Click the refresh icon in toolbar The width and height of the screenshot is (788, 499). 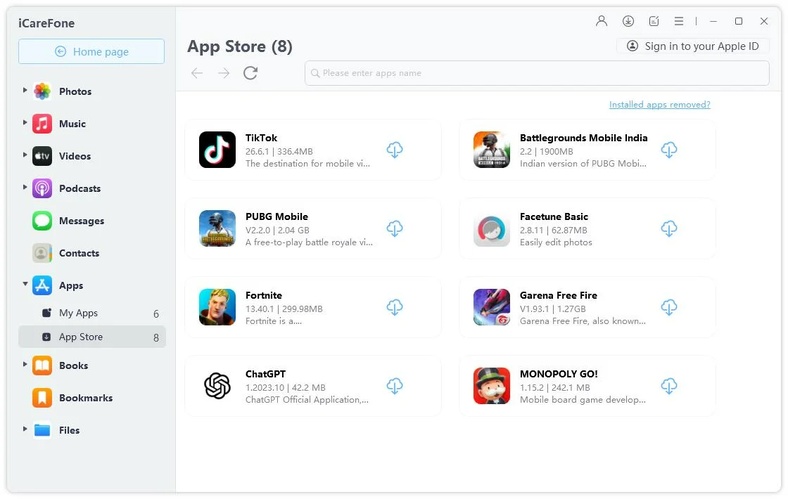pyautogui.click(x=250, y=73)
